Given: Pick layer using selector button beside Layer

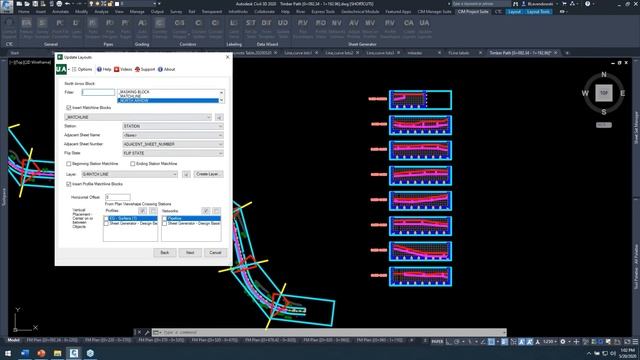Looking at the screenshot, I should tap(186, 174).
